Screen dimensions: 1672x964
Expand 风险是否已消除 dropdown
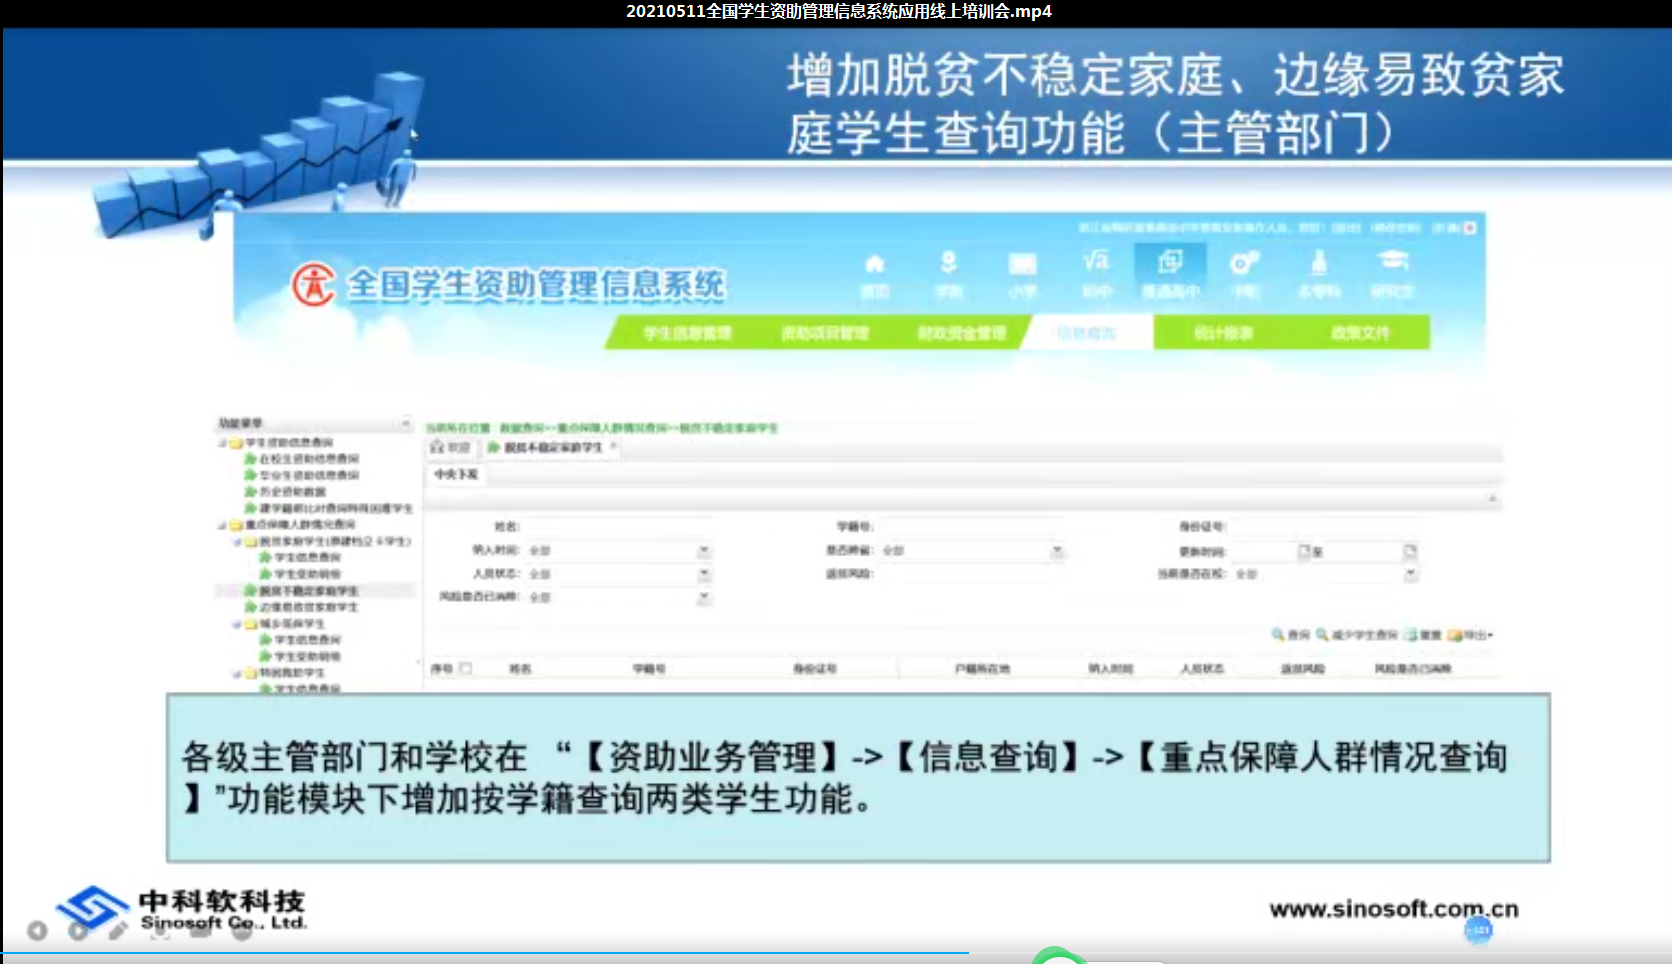(x=704, y=597)
